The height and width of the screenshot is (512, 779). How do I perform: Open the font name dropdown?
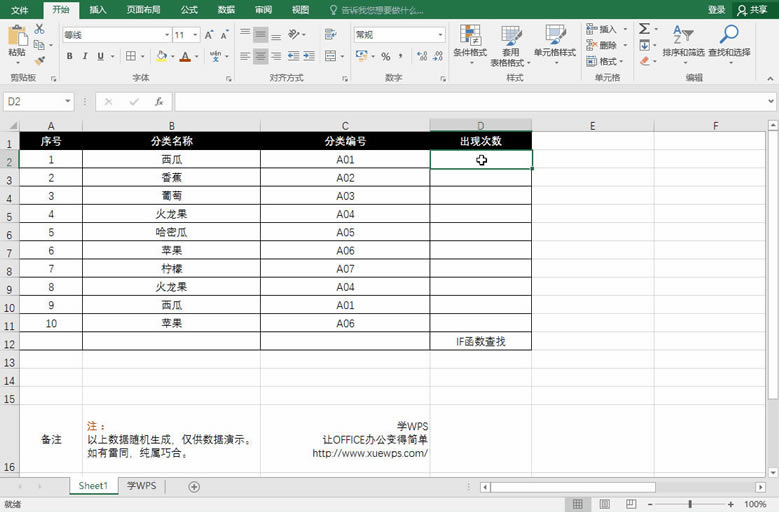(167, 35)
